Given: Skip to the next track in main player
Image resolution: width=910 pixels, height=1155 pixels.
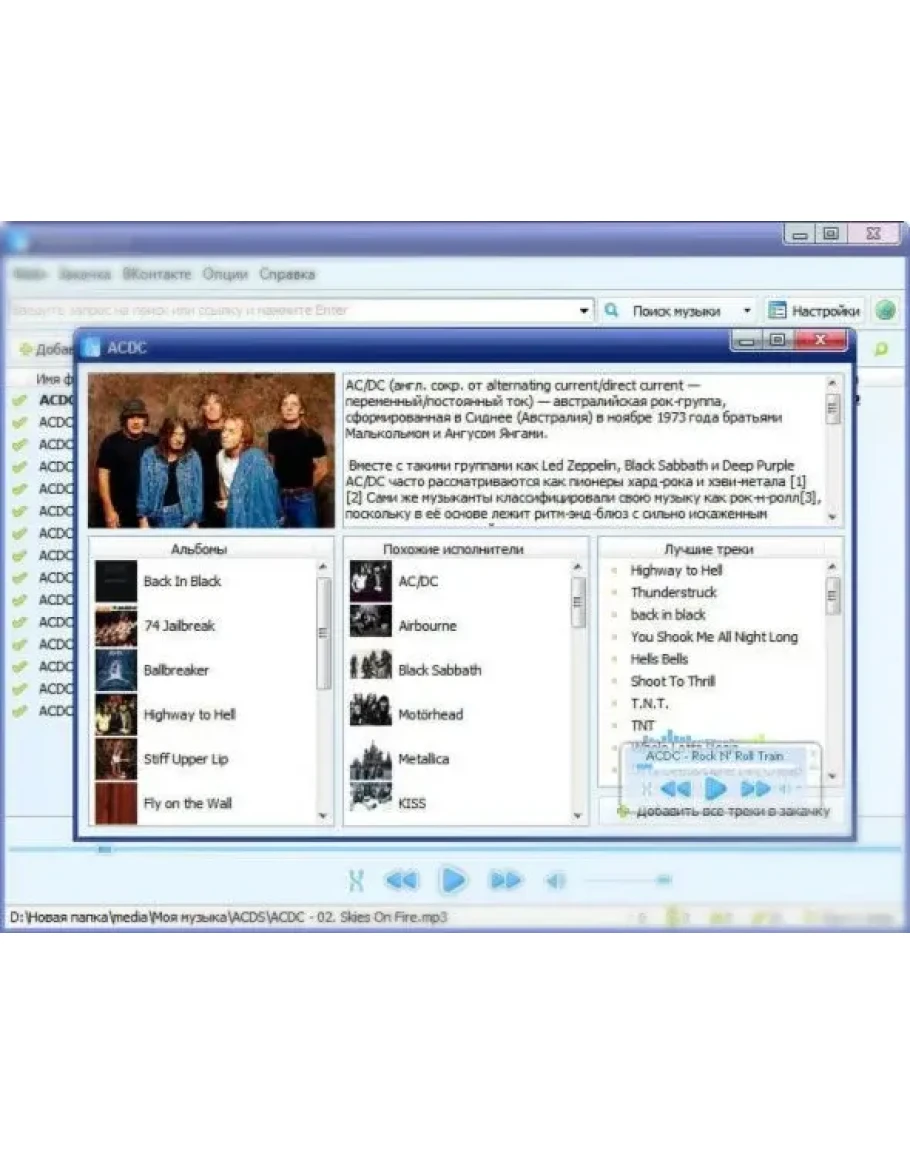Looking at the screenshot, I should [505, 880].
